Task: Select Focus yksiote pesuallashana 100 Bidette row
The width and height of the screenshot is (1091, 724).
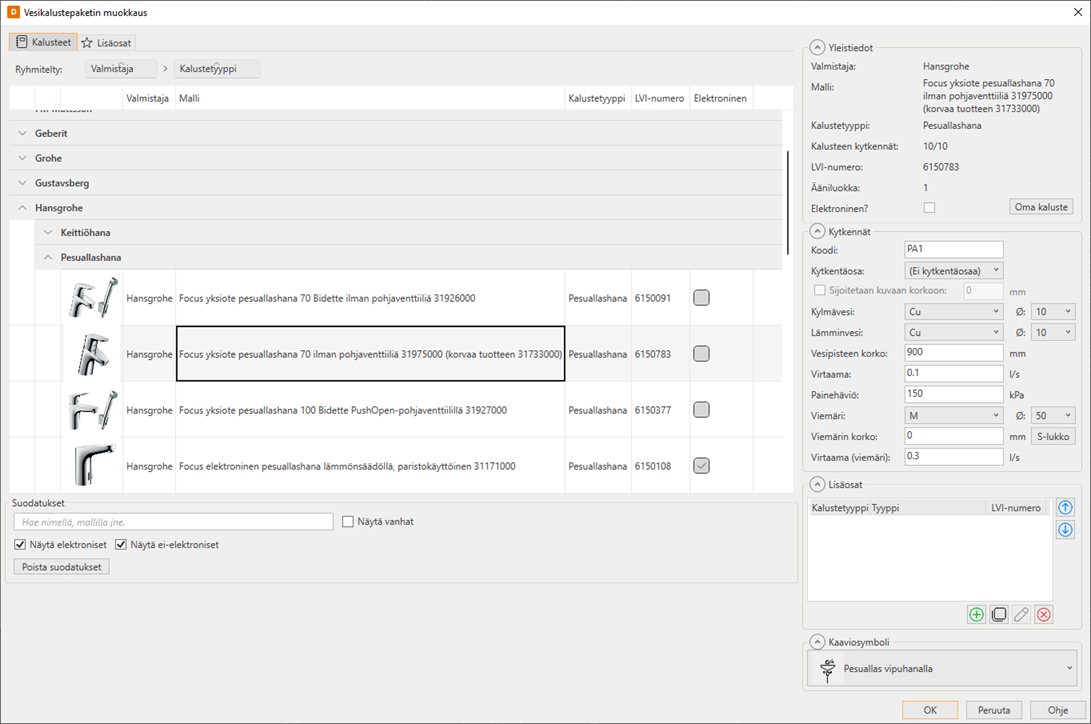Action: pos(396,410)
